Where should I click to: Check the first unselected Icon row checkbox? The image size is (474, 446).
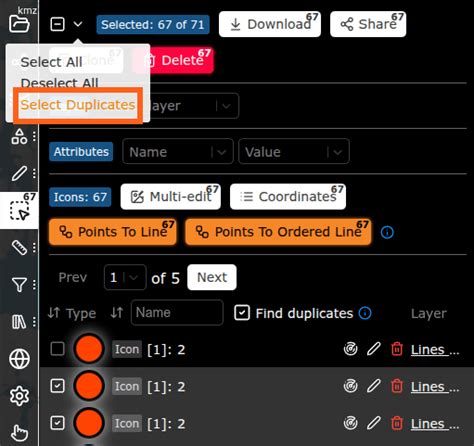click(x=57, y=349)
